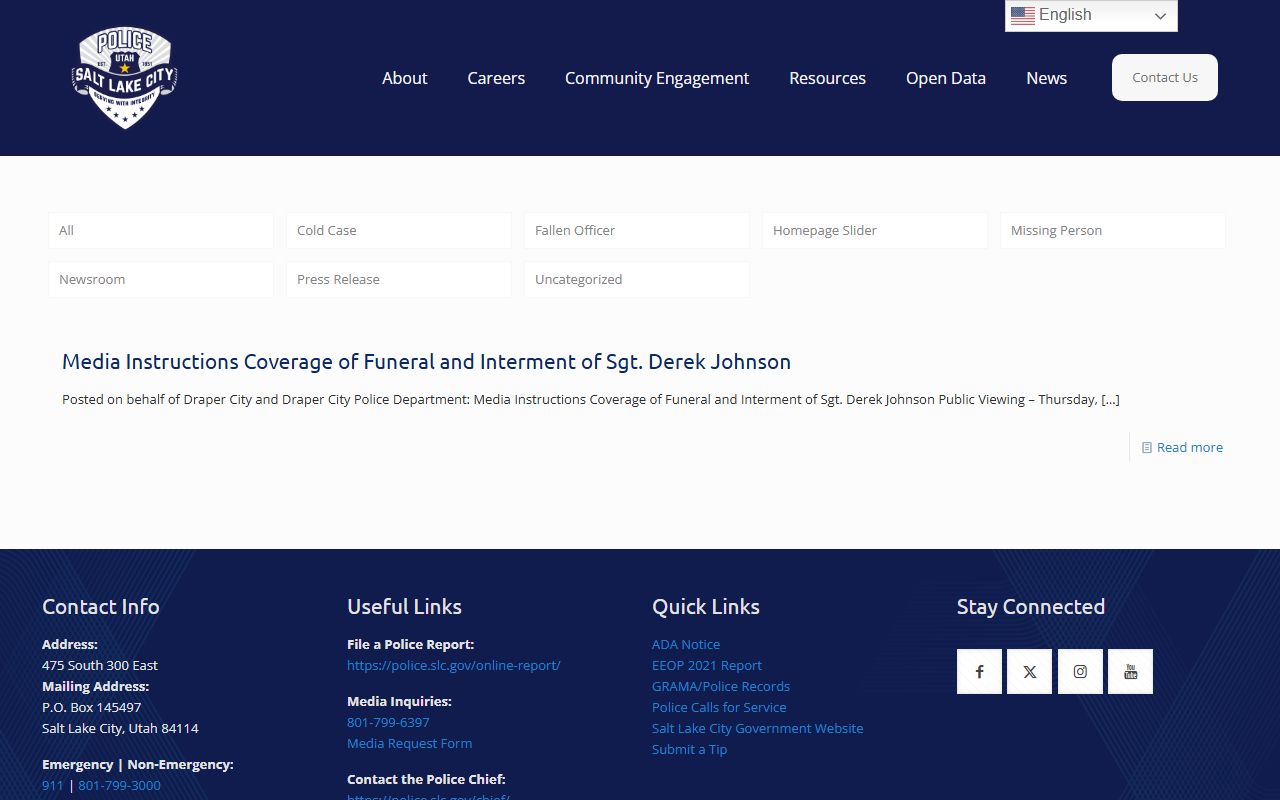The height and width of the screenshot is (800, 1280).
Task: Click the US flag language icon
Action: click(x=1022, y=15)
